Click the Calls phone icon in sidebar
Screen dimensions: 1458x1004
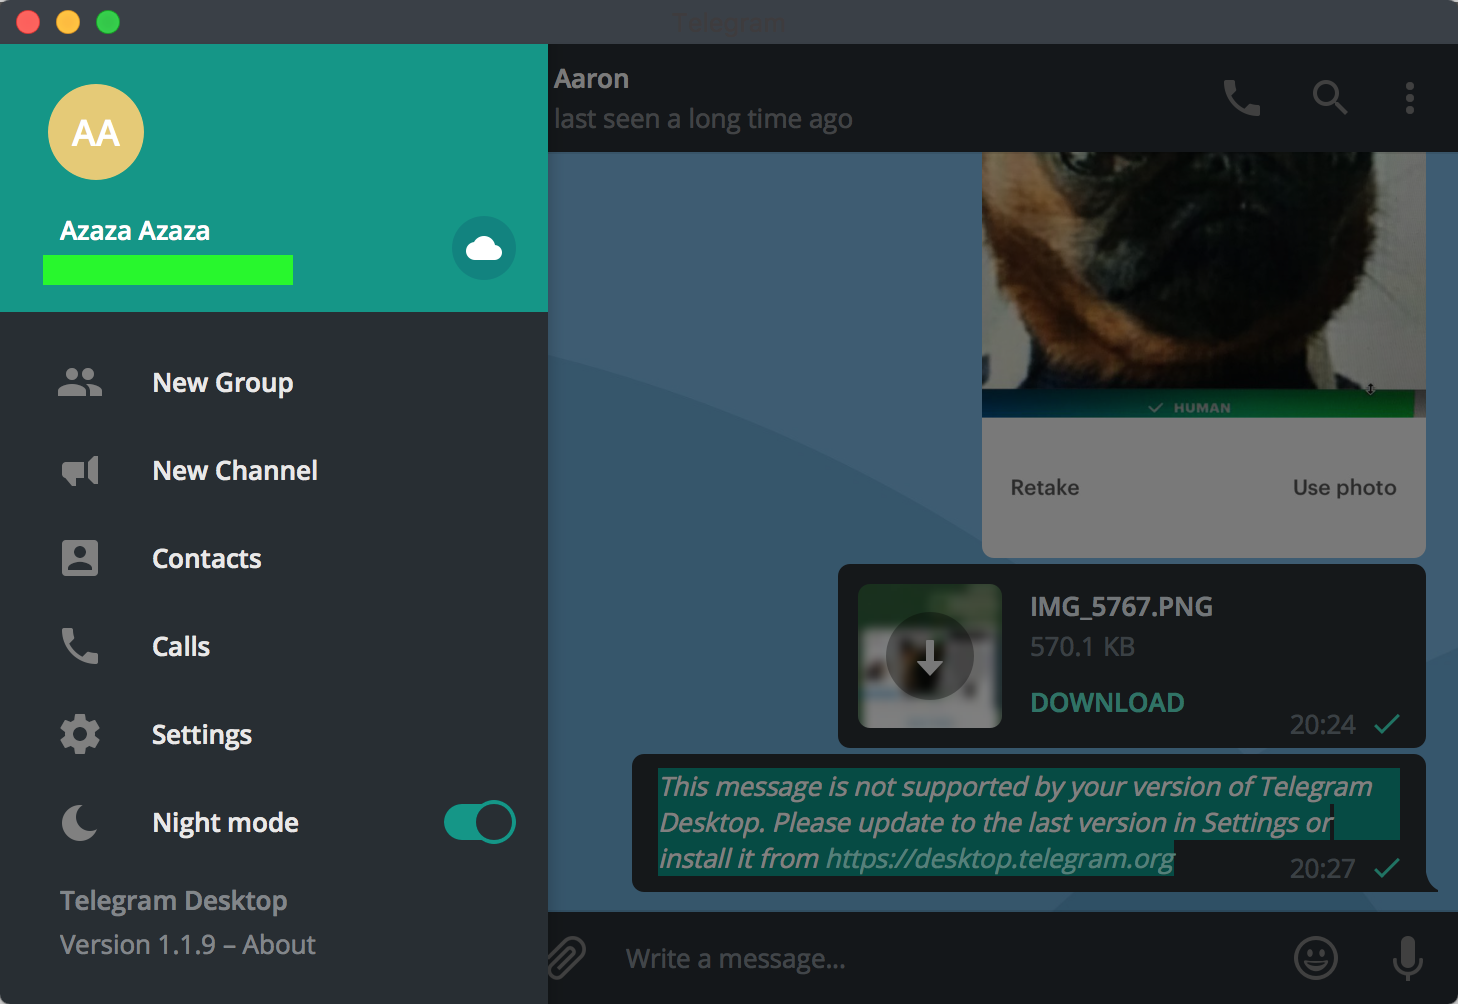tap(80, 646)
